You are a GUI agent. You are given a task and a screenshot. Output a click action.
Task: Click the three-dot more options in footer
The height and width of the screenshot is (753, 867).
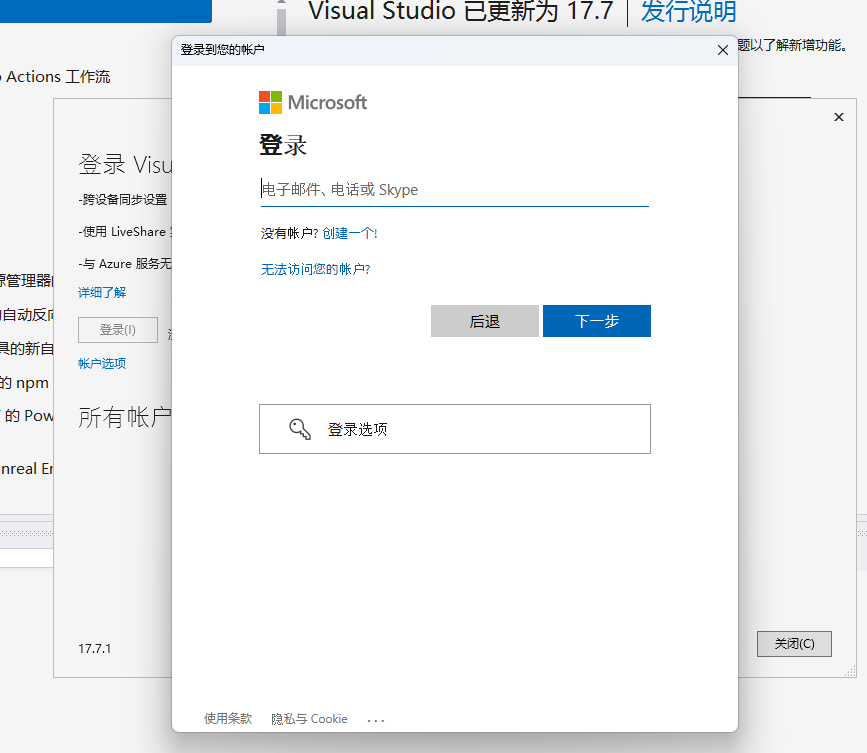375,720
